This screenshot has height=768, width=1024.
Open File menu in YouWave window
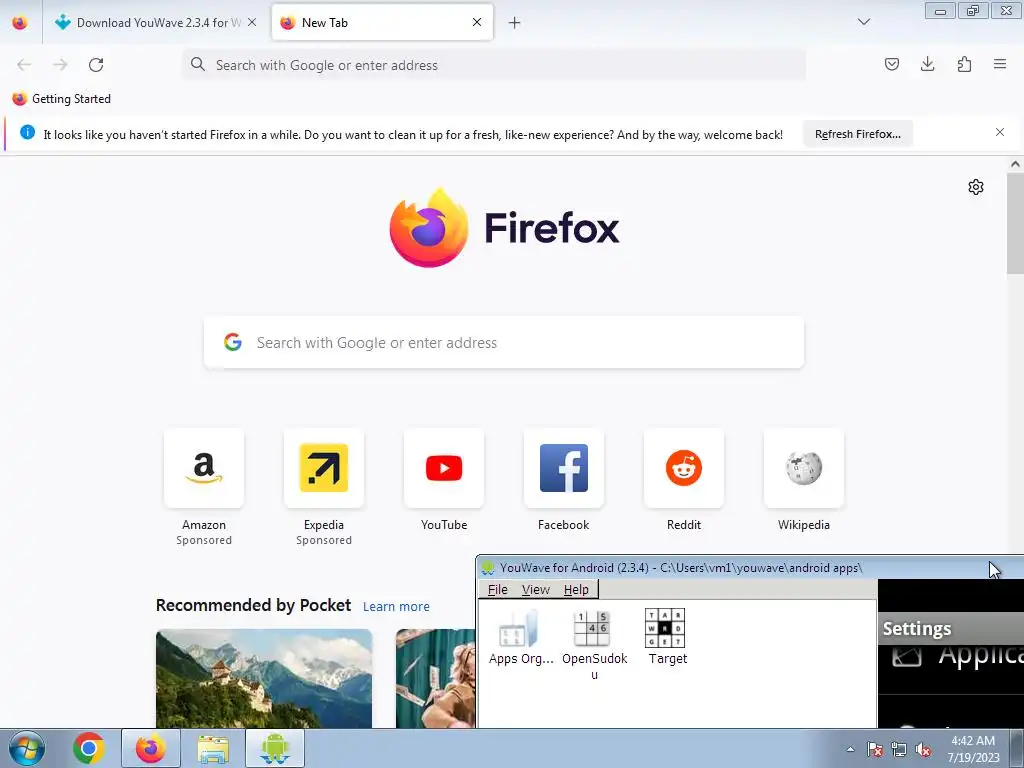coord(498,590)
